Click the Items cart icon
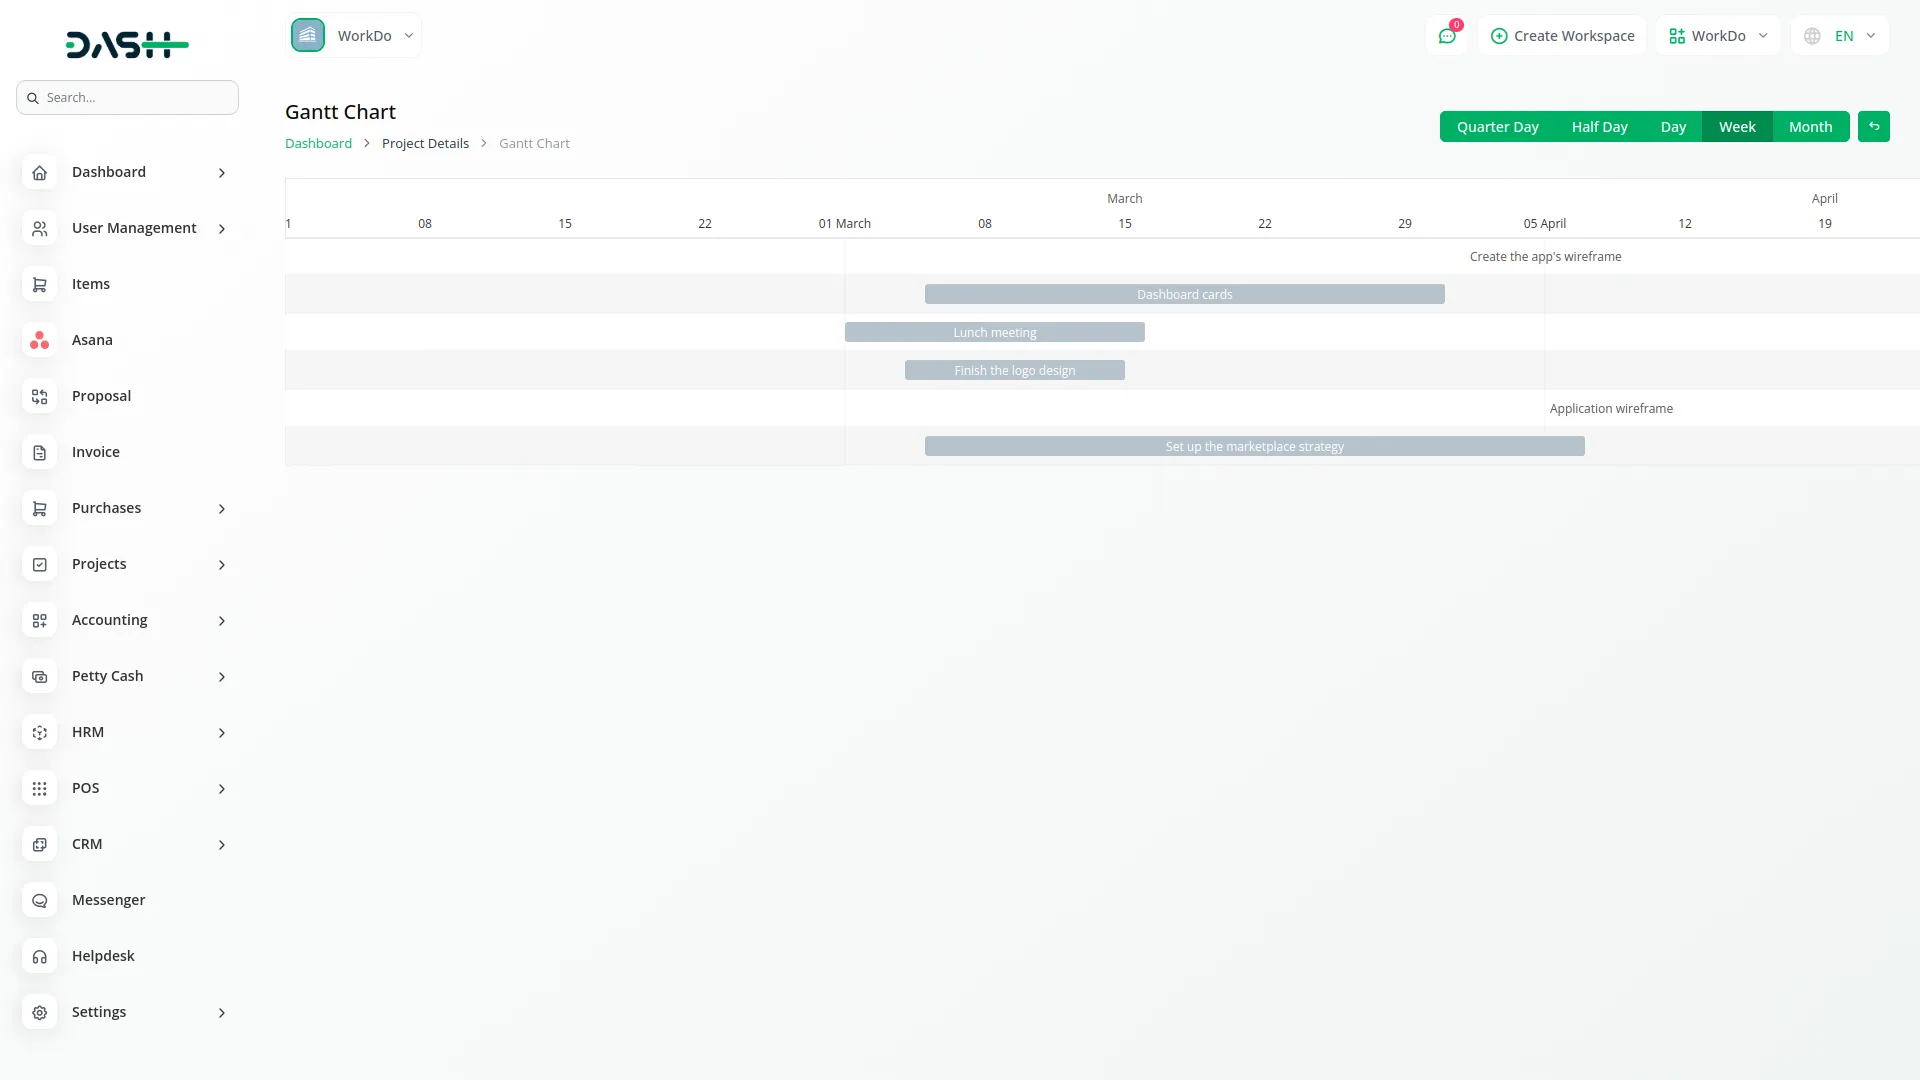 (39, 285)
